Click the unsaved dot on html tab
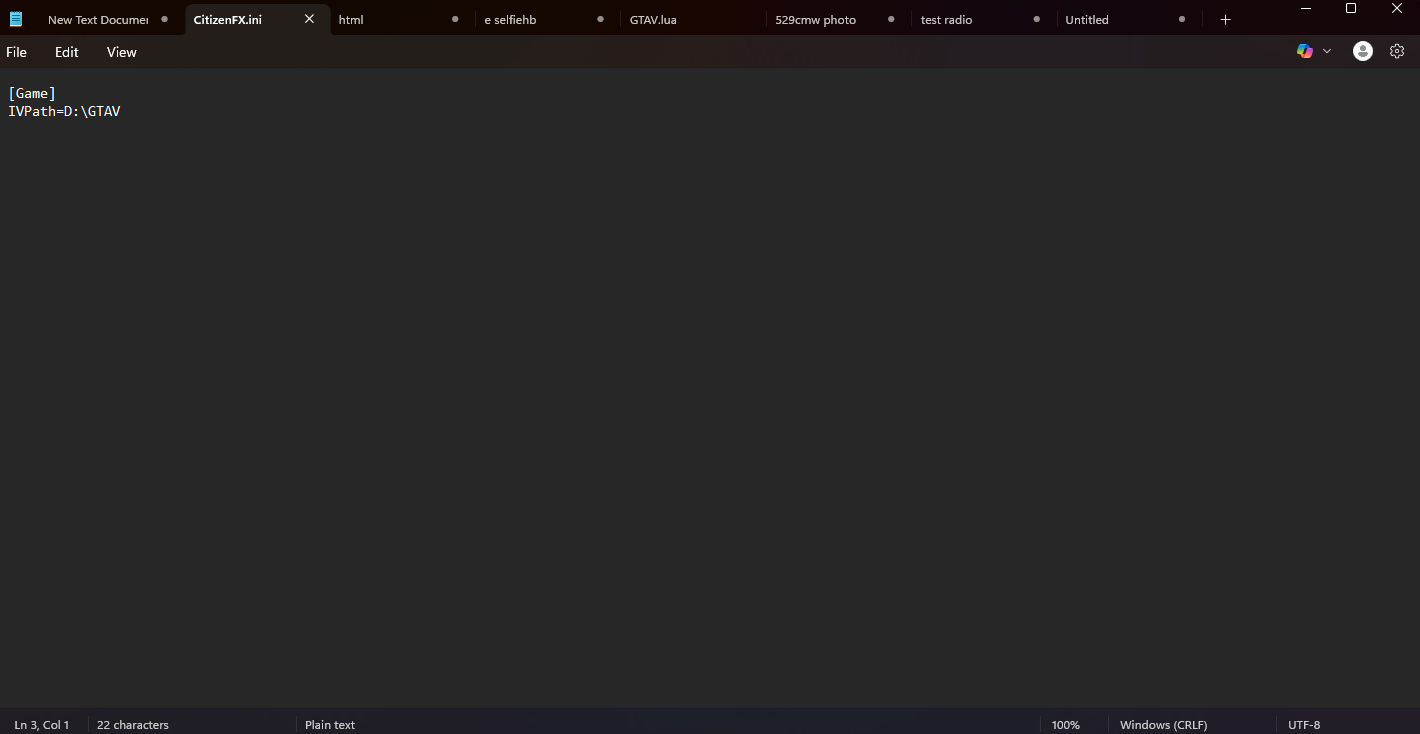The width and height of the screenshot is (1420, 734). tap(455, 19)
